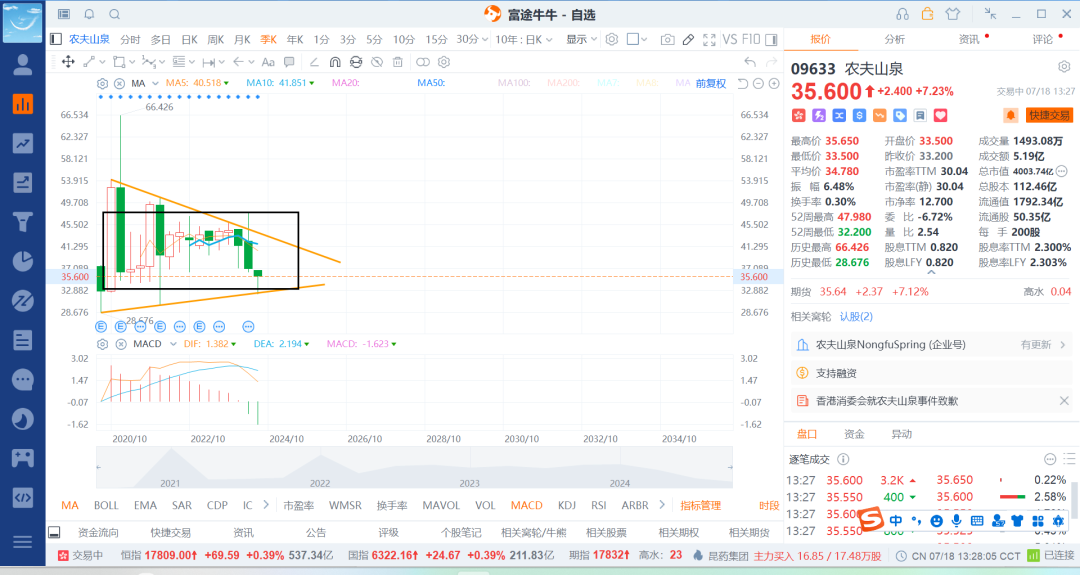Expand more sub indicators arrow after ARBR
Screen dimensions: 1080x575
pyautogui.click(x=662, y=505)
